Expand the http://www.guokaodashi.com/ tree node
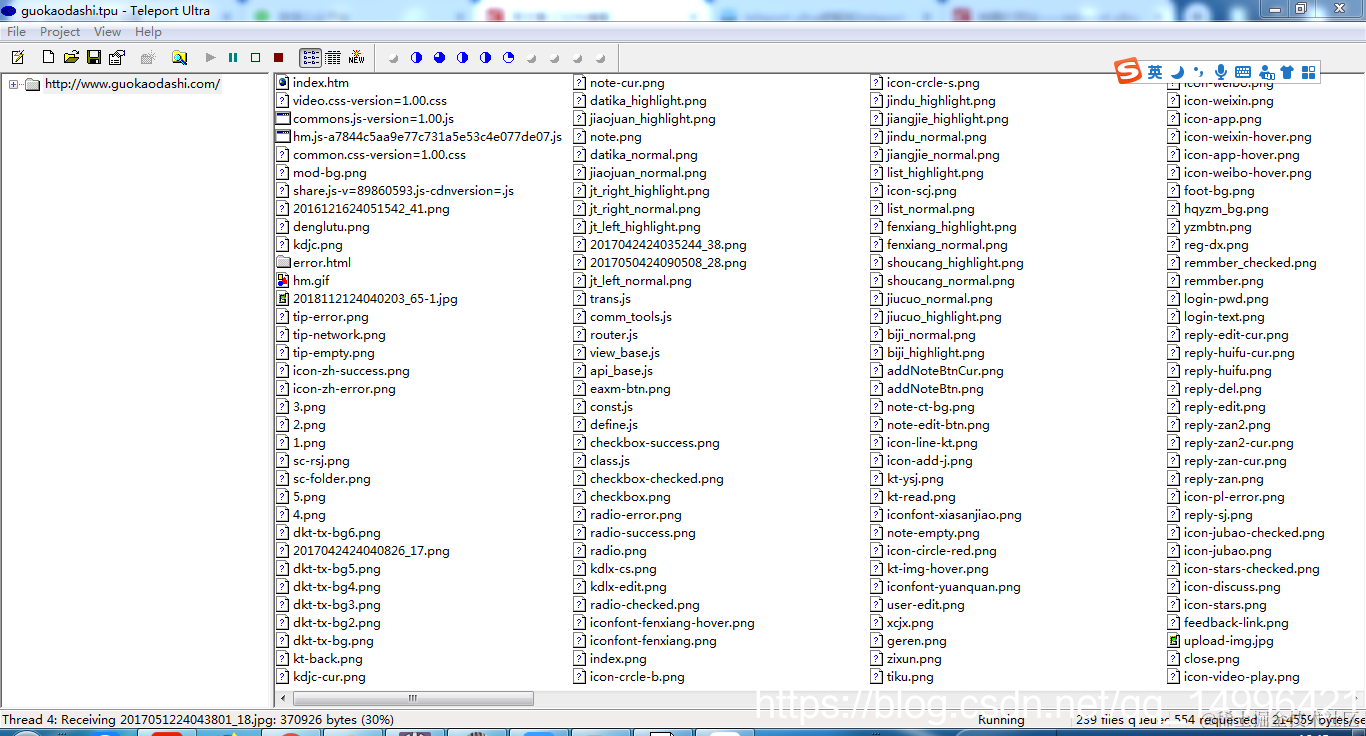1366x736 pixels. tap(14, 84)
